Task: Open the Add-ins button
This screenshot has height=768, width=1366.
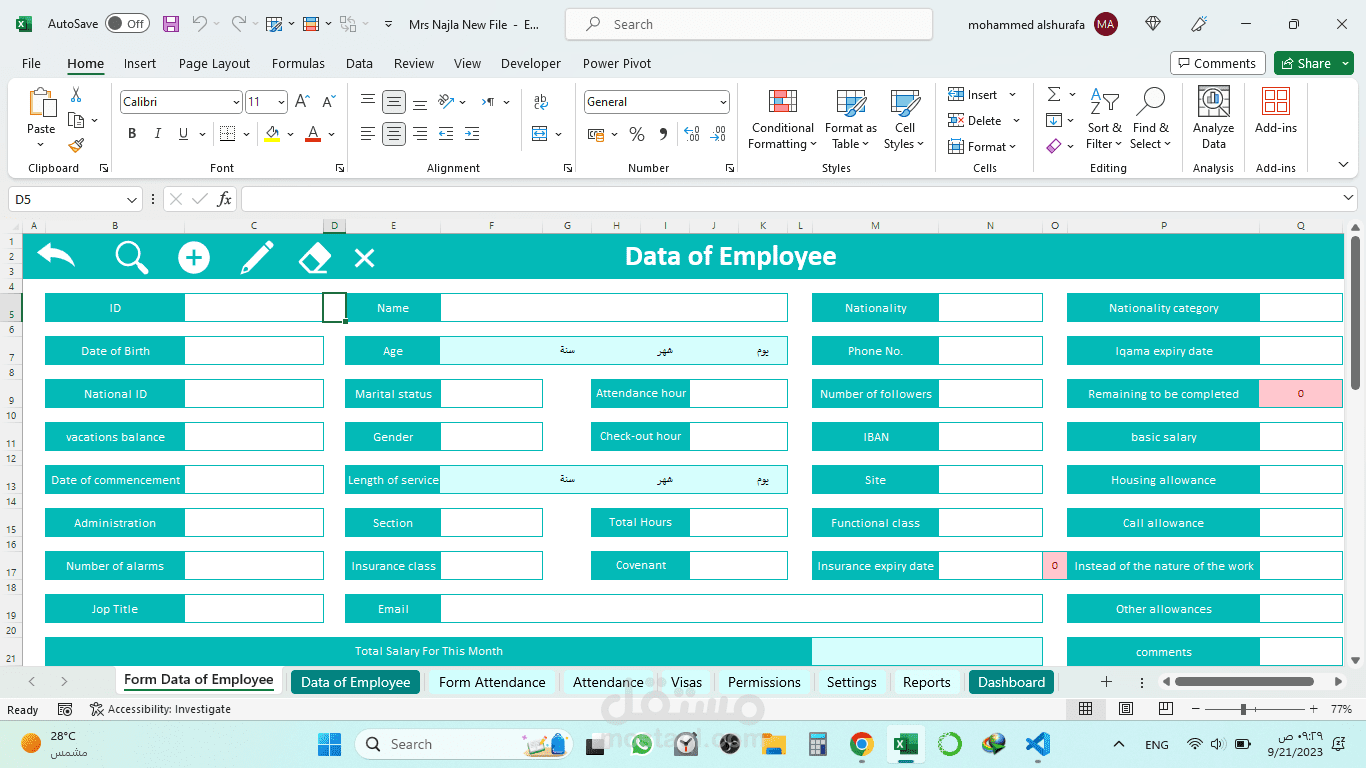Action: [1276, 112]
